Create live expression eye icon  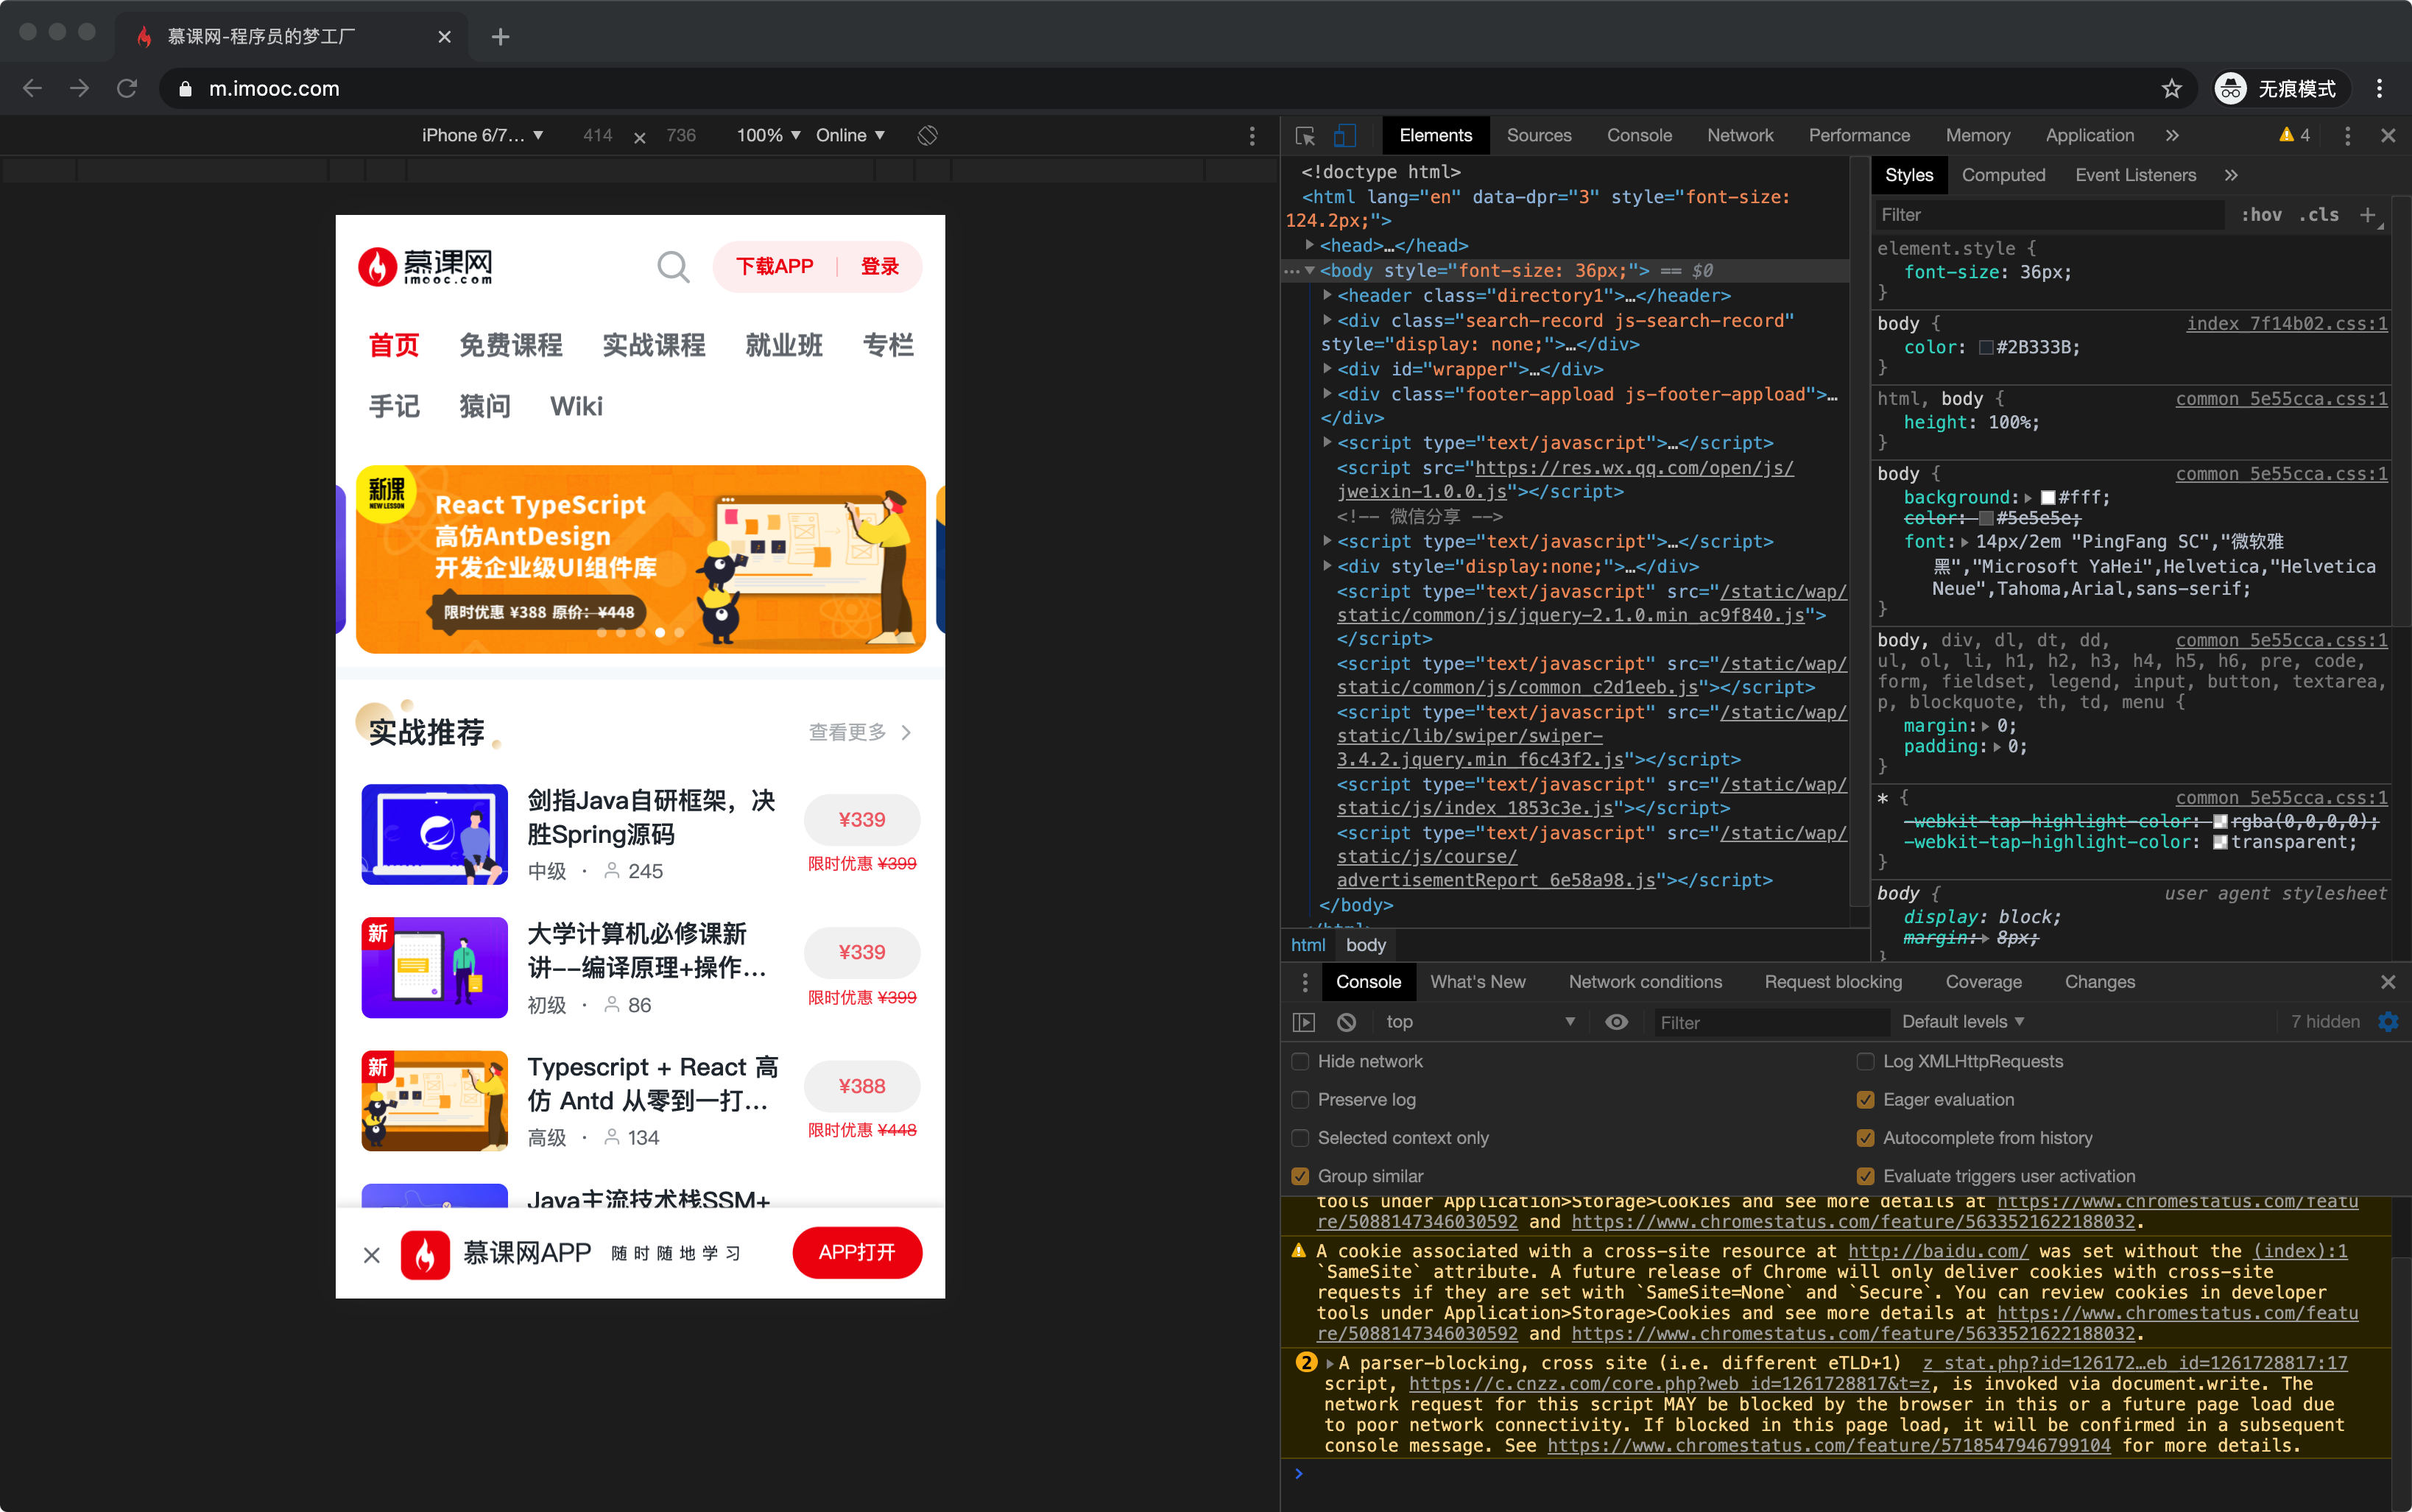[x=1616, y=1022]
